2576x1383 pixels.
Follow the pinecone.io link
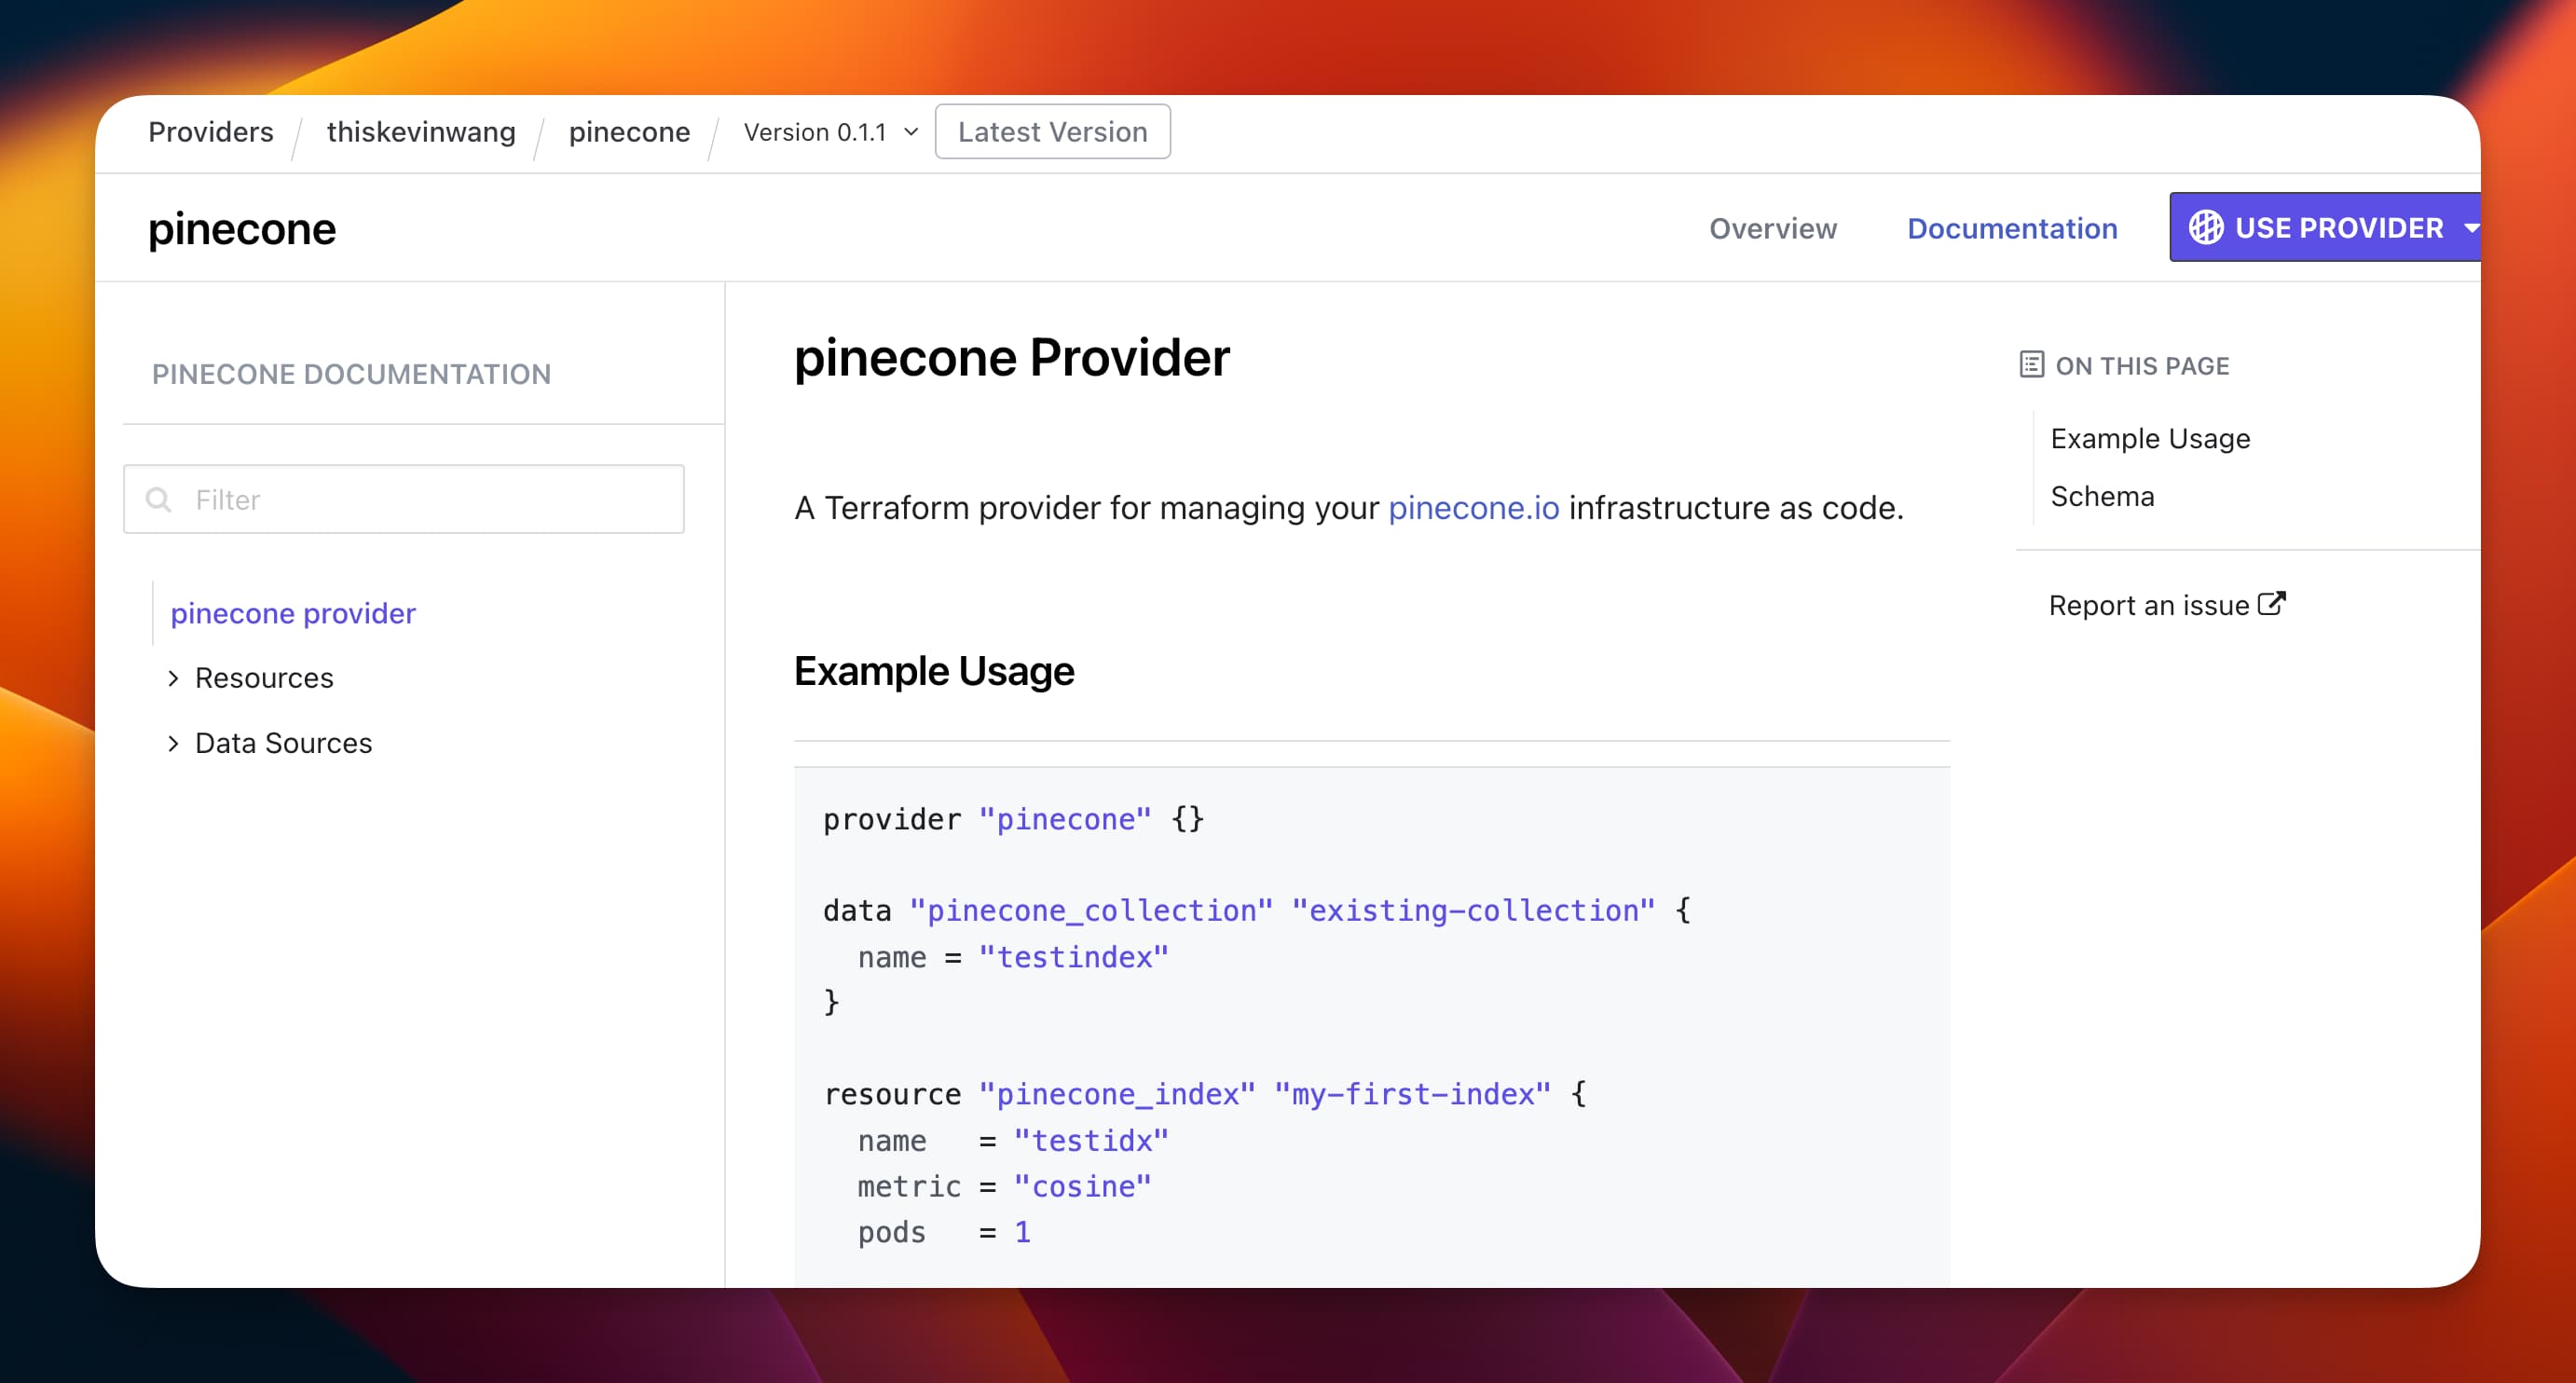pyautogui.click(x=1474, y=508)
